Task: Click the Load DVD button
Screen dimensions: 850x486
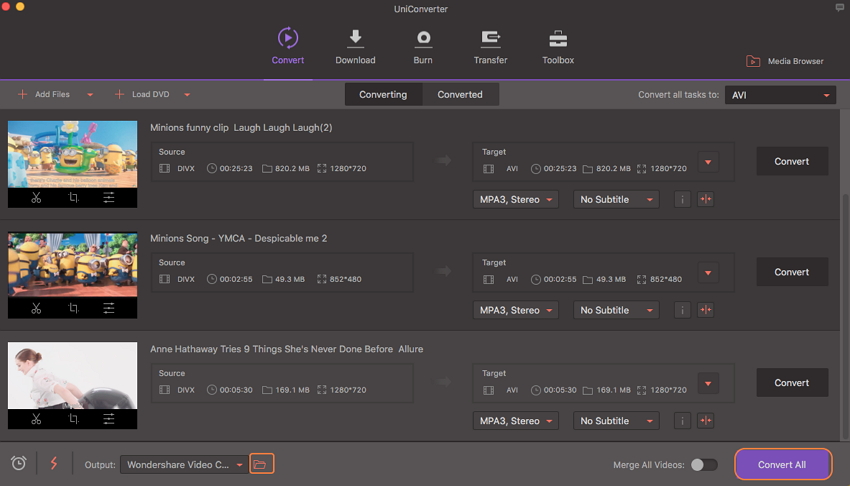Action: coord(142,94)
